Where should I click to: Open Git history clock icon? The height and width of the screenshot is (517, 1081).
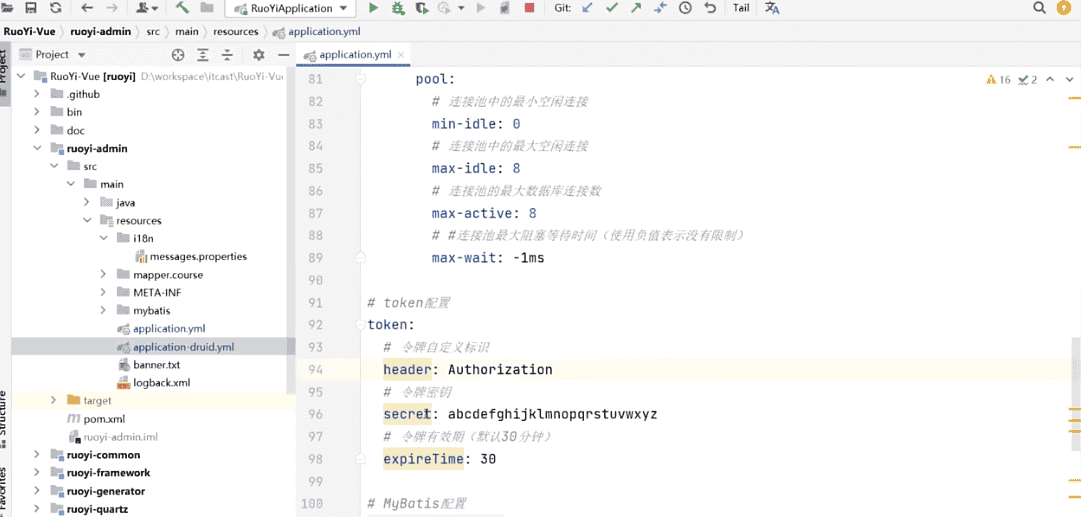(685, 8)
